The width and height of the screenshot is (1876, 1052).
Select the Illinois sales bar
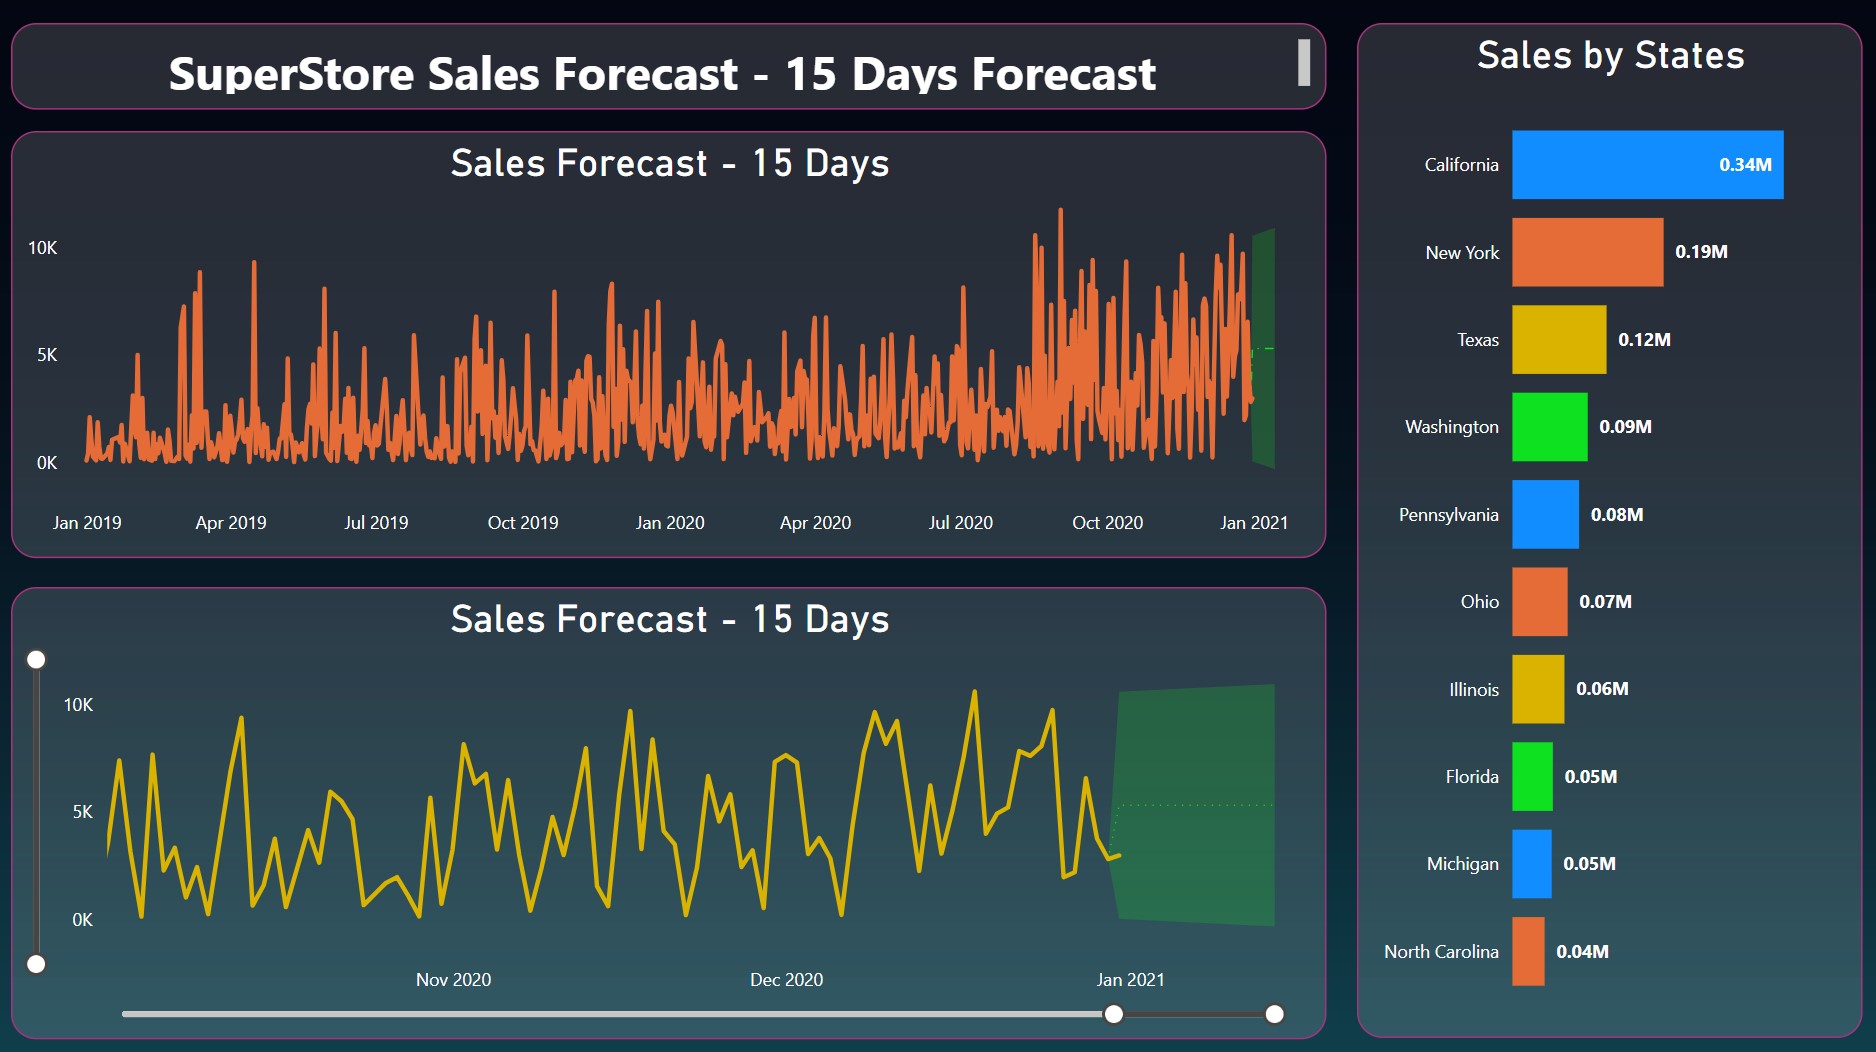(1538, 689)
